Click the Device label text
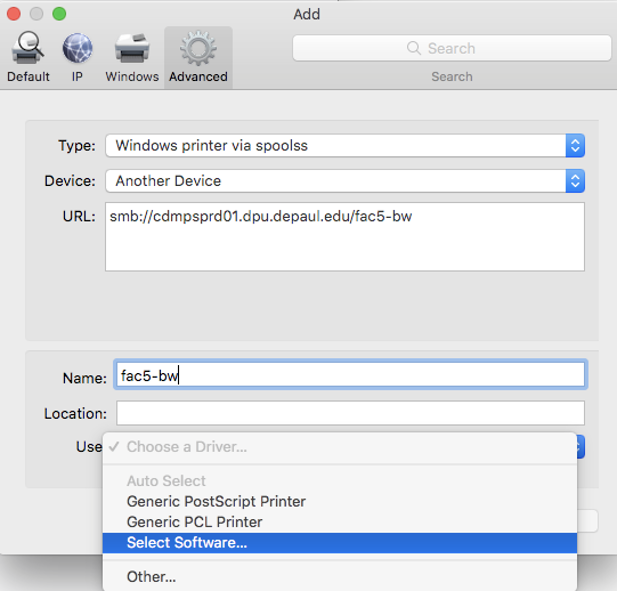The image size is (618, 592). [x=70, y=181]
